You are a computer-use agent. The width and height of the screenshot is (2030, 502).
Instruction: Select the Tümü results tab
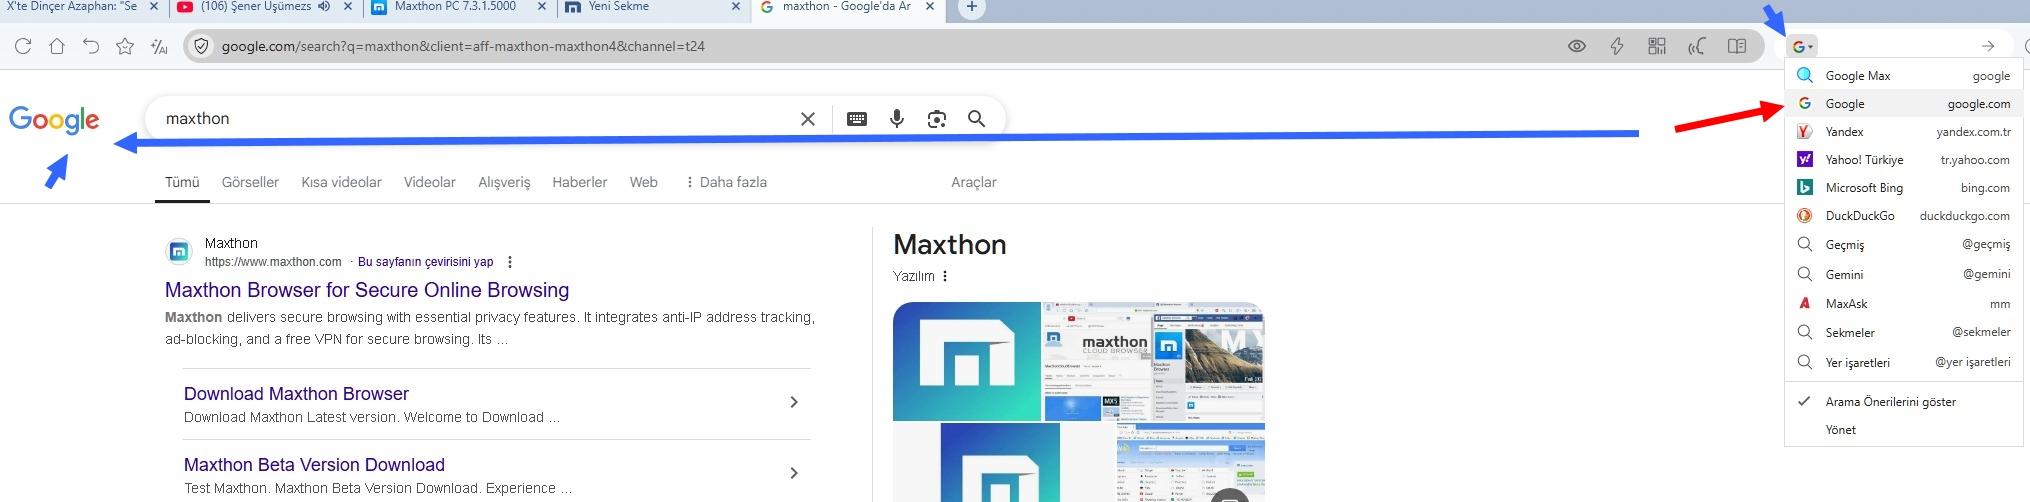click(182, 182)
